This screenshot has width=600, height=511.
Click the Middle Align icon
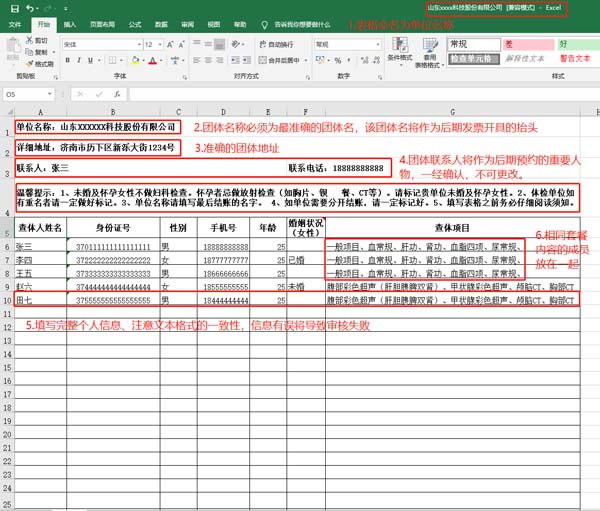coord(208,44)
